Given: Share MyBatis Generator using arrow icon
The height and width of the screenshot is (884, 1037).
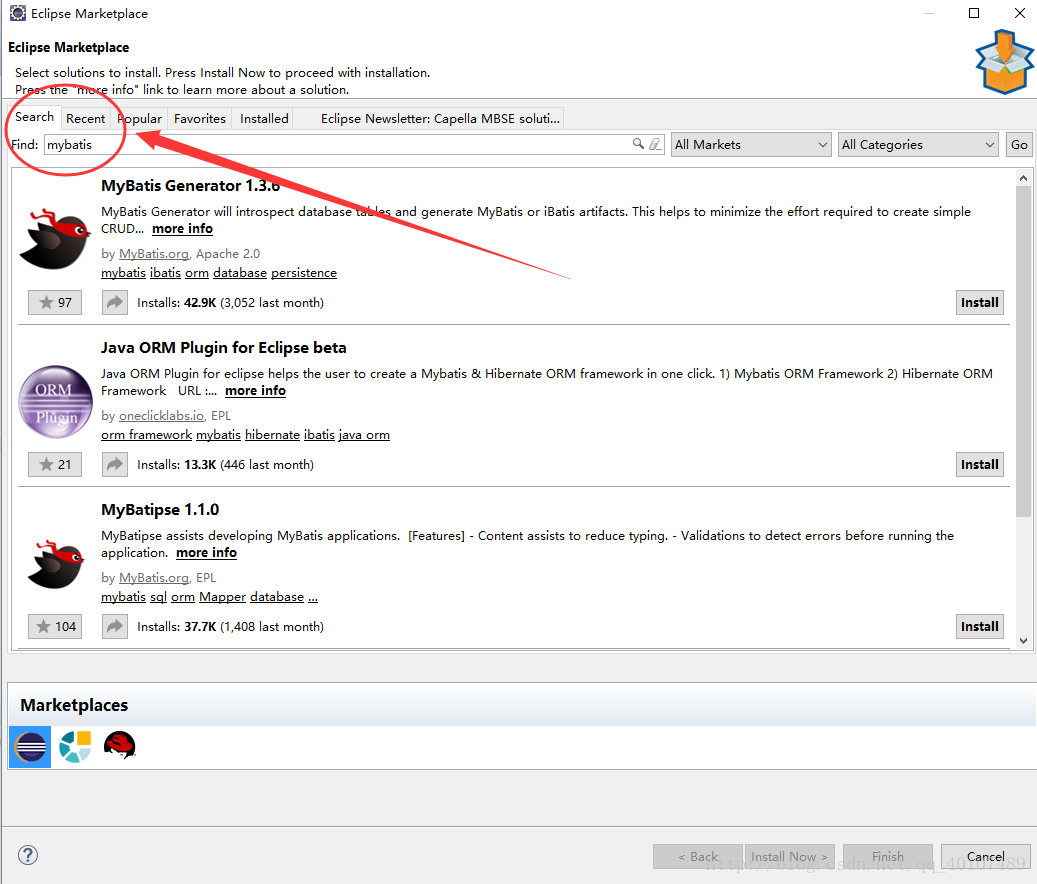Looking at the screenshot, I should [115, 302].
